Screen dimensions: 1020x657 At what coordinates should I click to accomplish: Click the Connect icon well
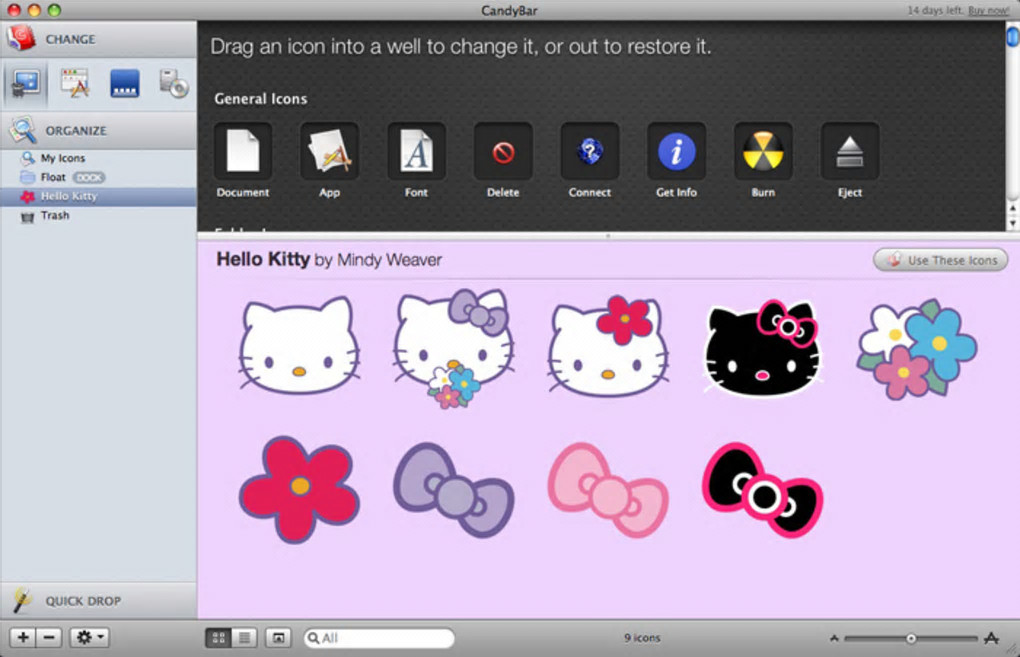pyautogui.click(x=589, y=151)
